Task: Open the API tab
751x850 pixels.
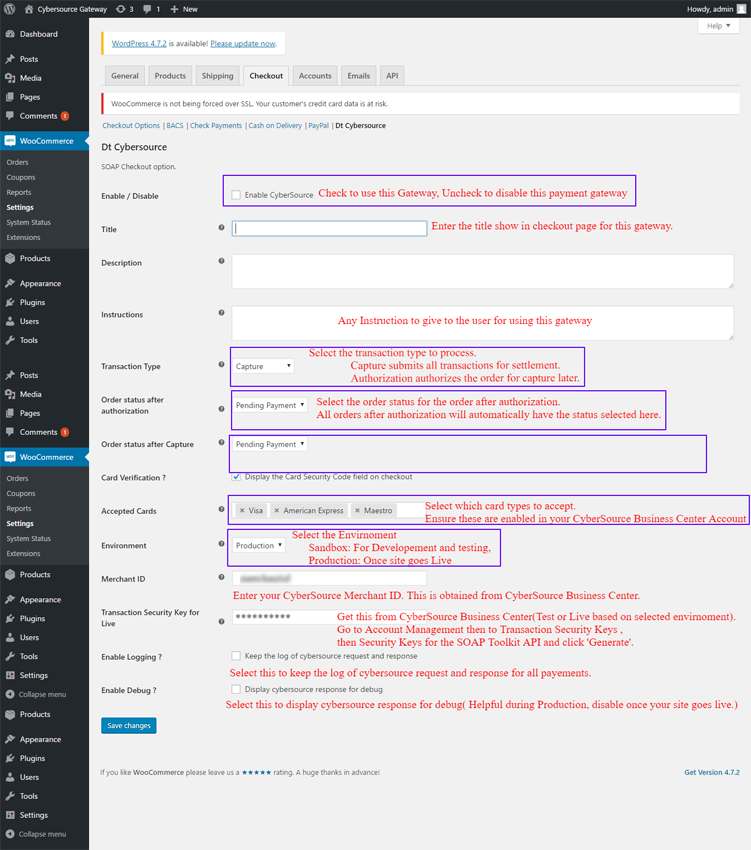Action: point(392,76)
